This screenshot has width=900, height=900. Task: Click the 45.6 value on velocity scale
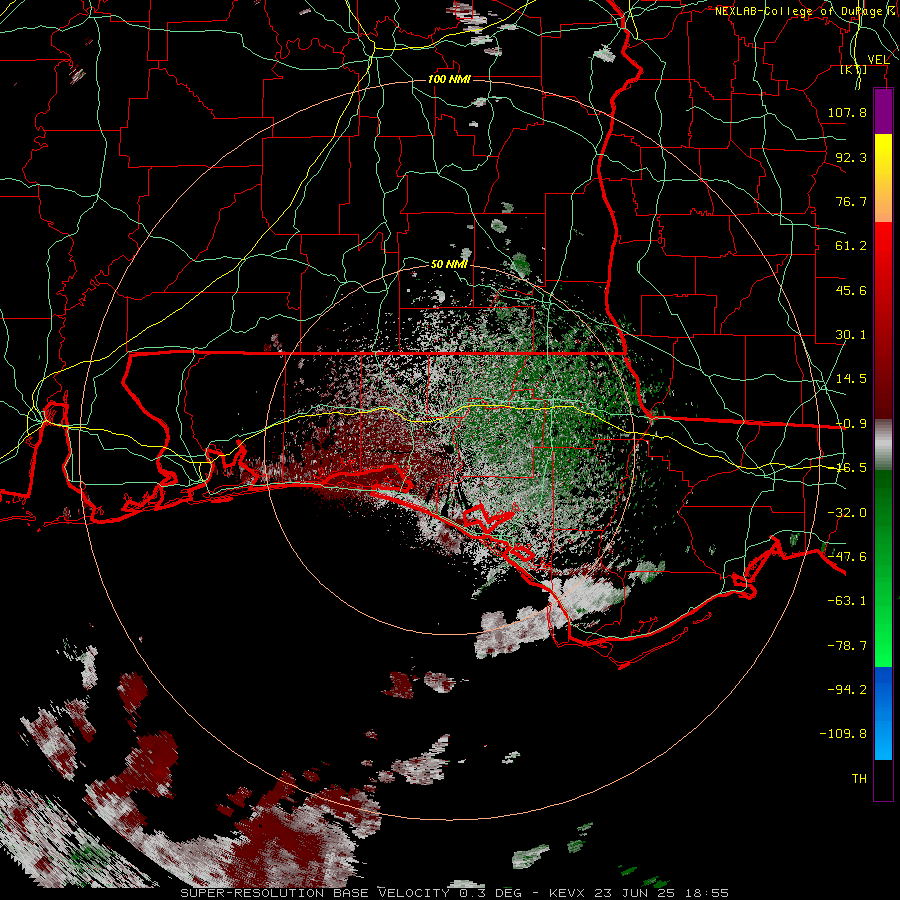[851, 290]
